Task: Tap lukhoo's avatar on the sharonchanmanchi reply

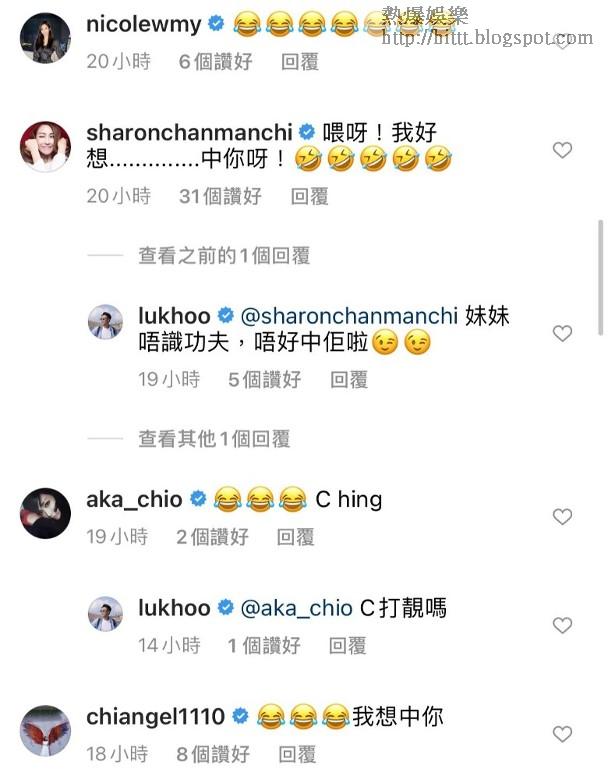Action: pos(105,322)
